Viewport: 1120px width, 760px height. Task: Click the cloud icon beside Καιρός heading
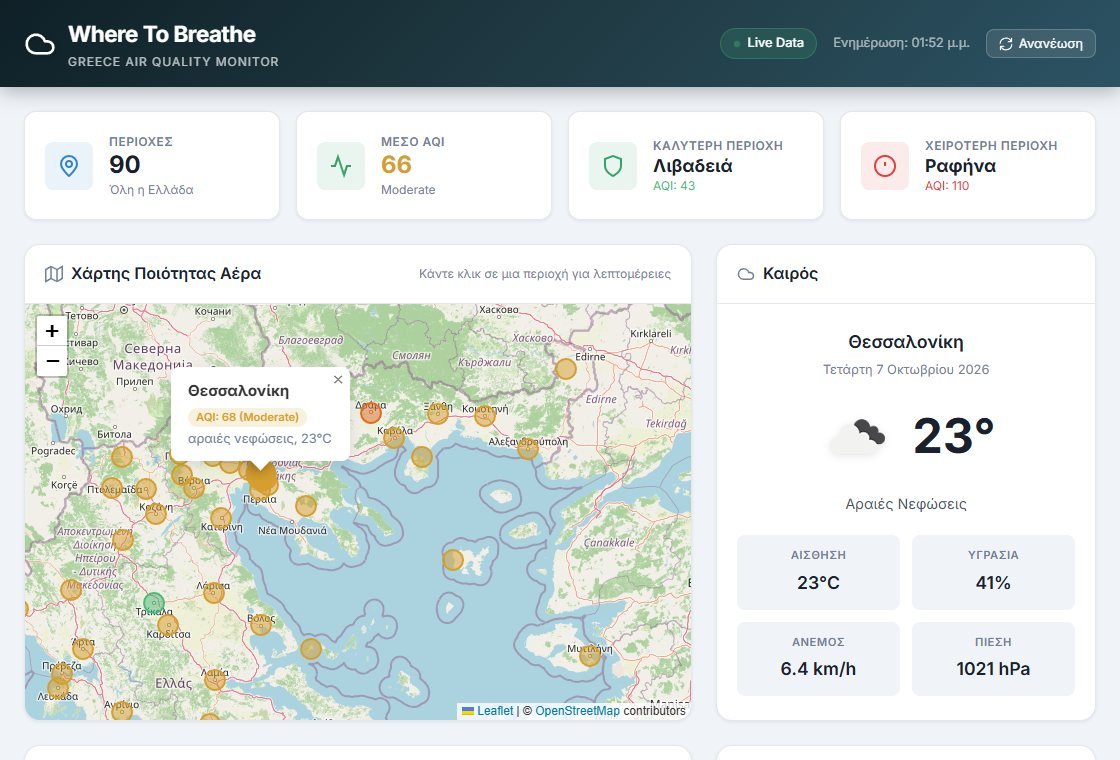(x=746, y=274)
